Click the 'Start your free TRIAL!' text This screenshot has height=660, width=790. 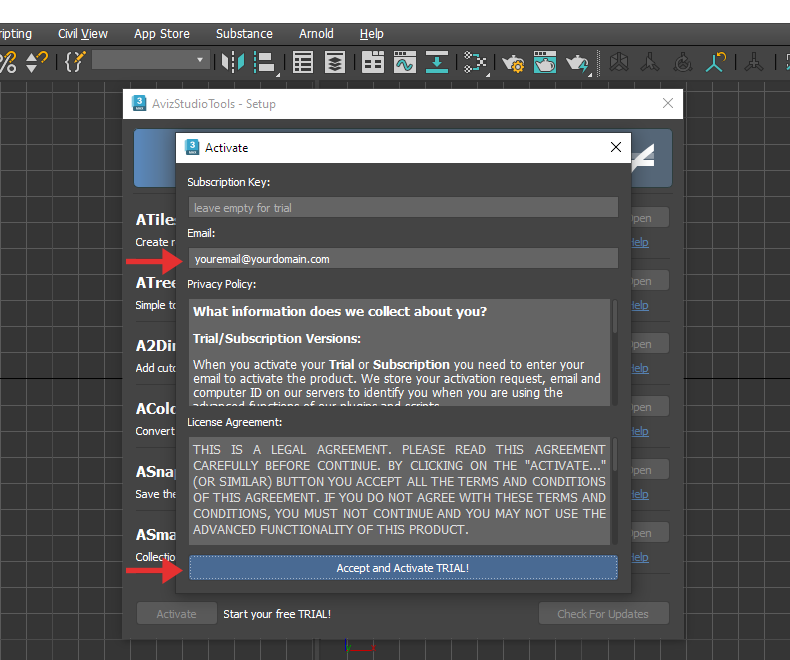[277, 614]
